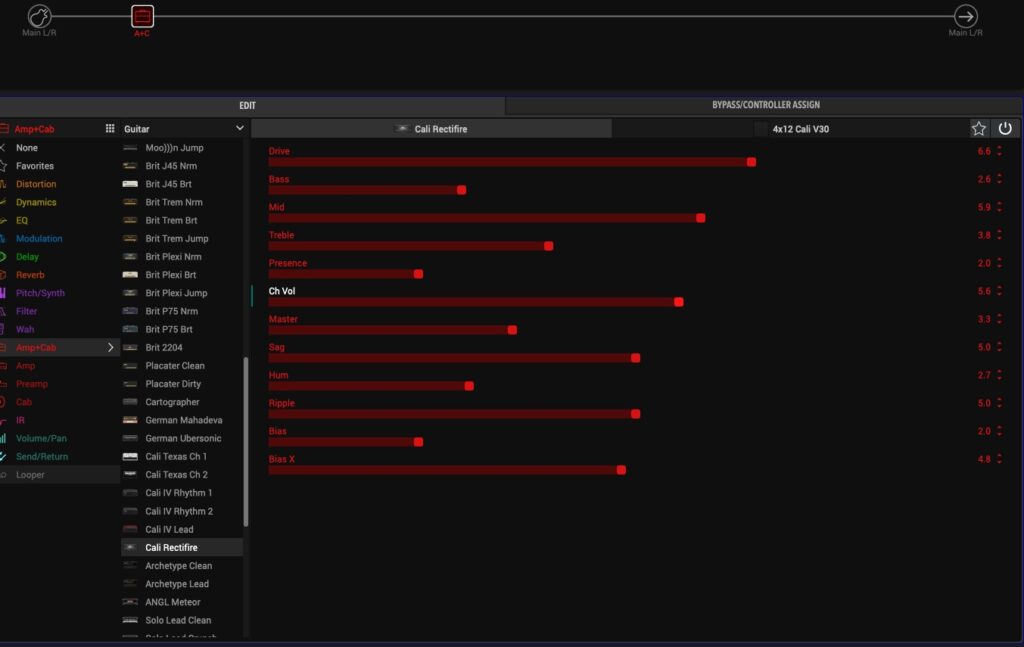Switch to the Bypass/Controller Assign tab
Viewport: 1024px width, 647px height.
tap(765, 105)
